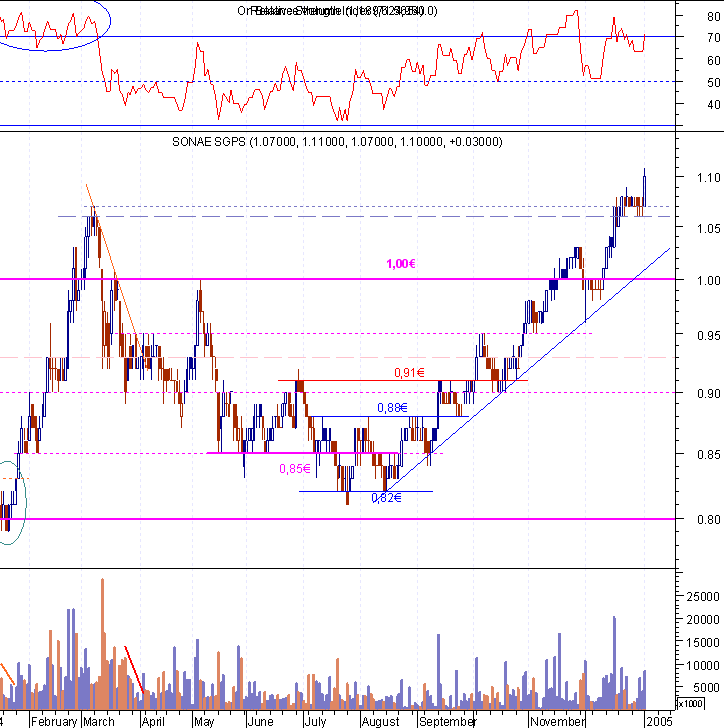Click the SONAE SGPS price chart title
This screenshot has width=724, height=728.
click(337, 142)
